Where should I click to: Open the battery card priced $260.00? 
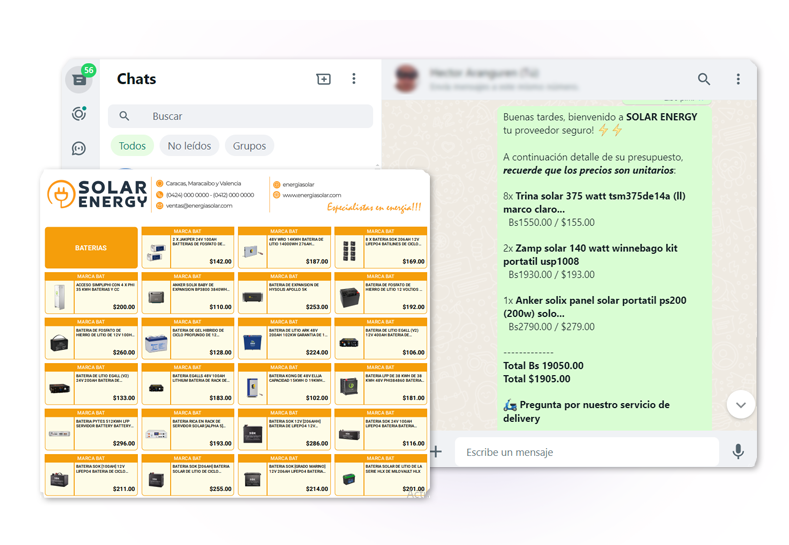(x=91, y=339)
